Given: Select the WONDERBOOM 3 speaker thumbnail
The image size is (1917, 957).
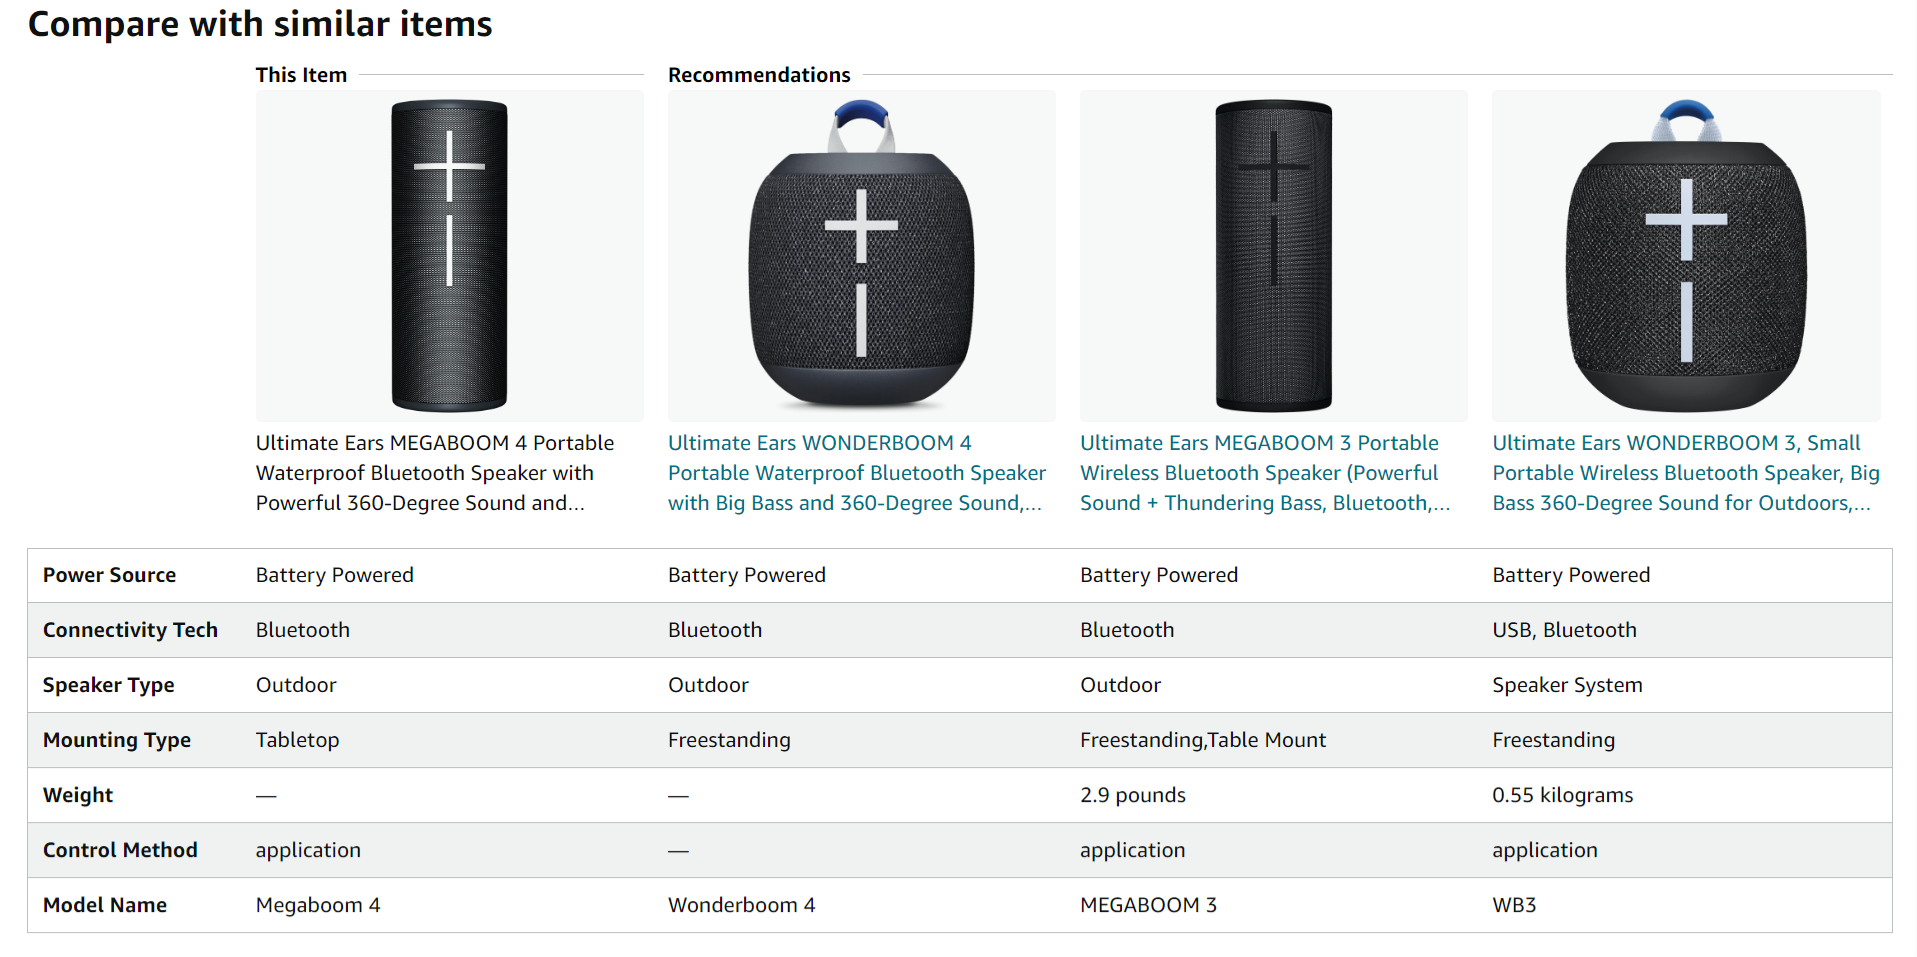Looking at the screenshot, I should (1686, 255).
